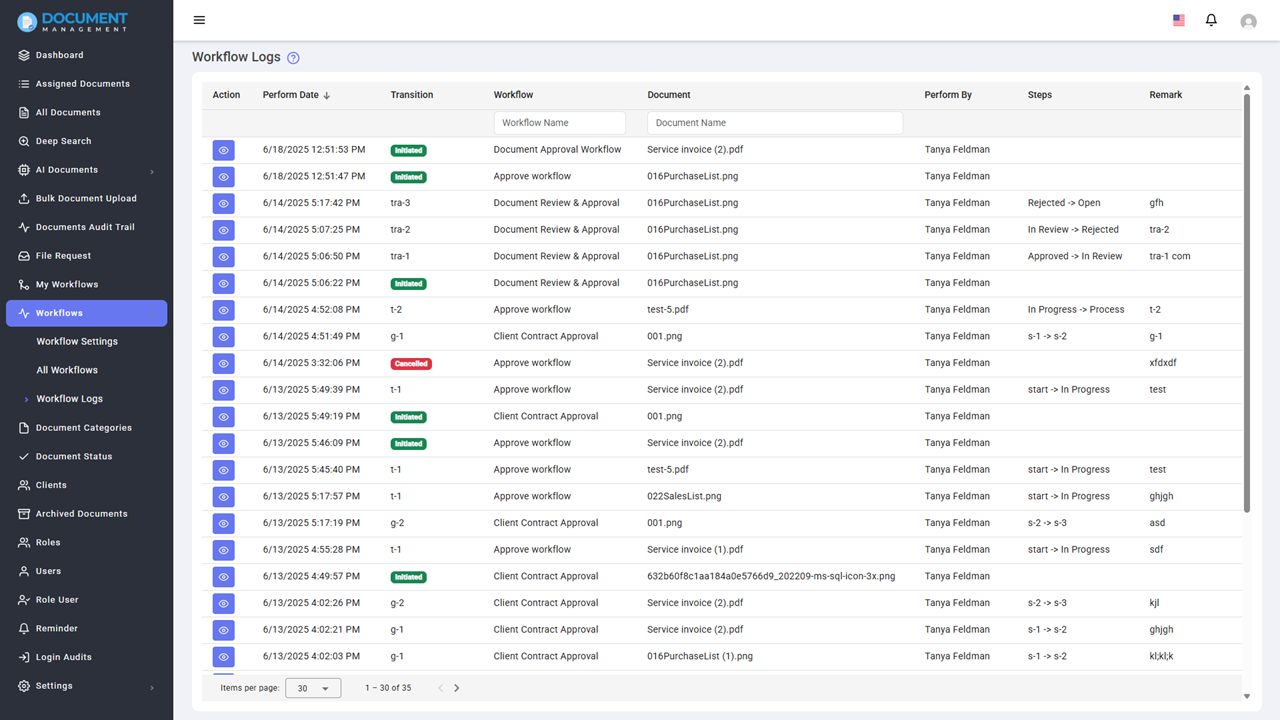
Task: Open the user avatar profile icon
Action: tap(1248, 21)
